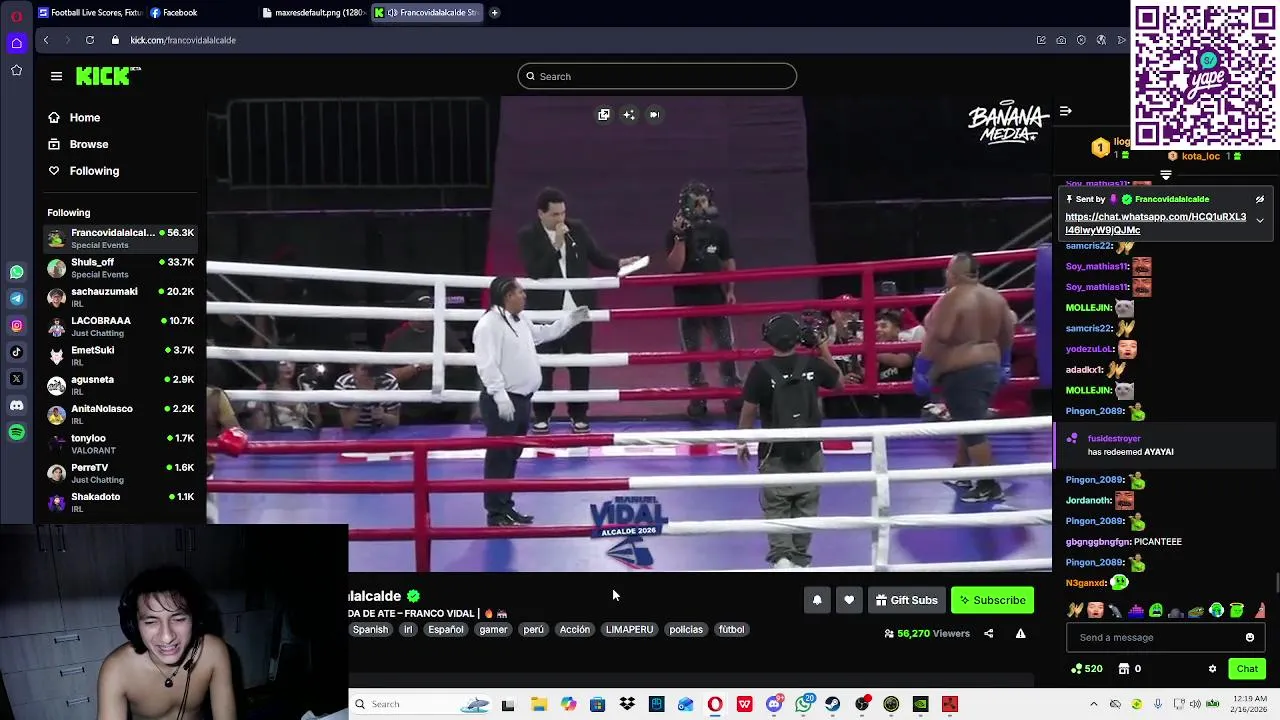Collapse chat panel with arrow icon
1280x720 pixels.
pyautogui.click(x=1065, y=111)
